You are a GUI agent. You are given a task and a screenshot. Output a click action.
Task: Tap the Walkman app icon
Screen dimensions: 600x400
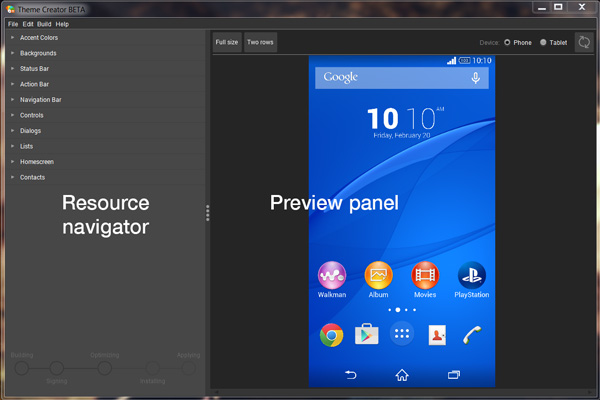[x=331, y=274]
